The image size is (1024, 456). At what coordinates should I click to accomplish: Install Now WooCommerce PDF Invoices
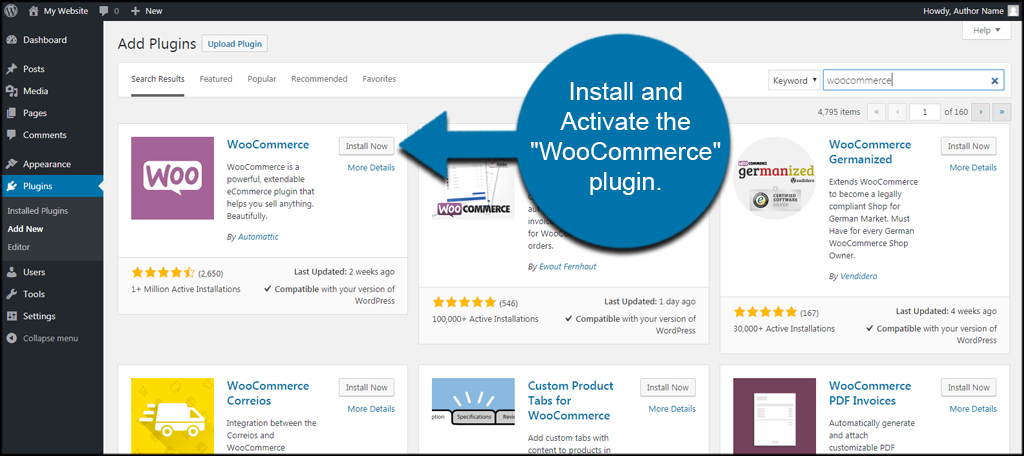click(x=969, y=387)
